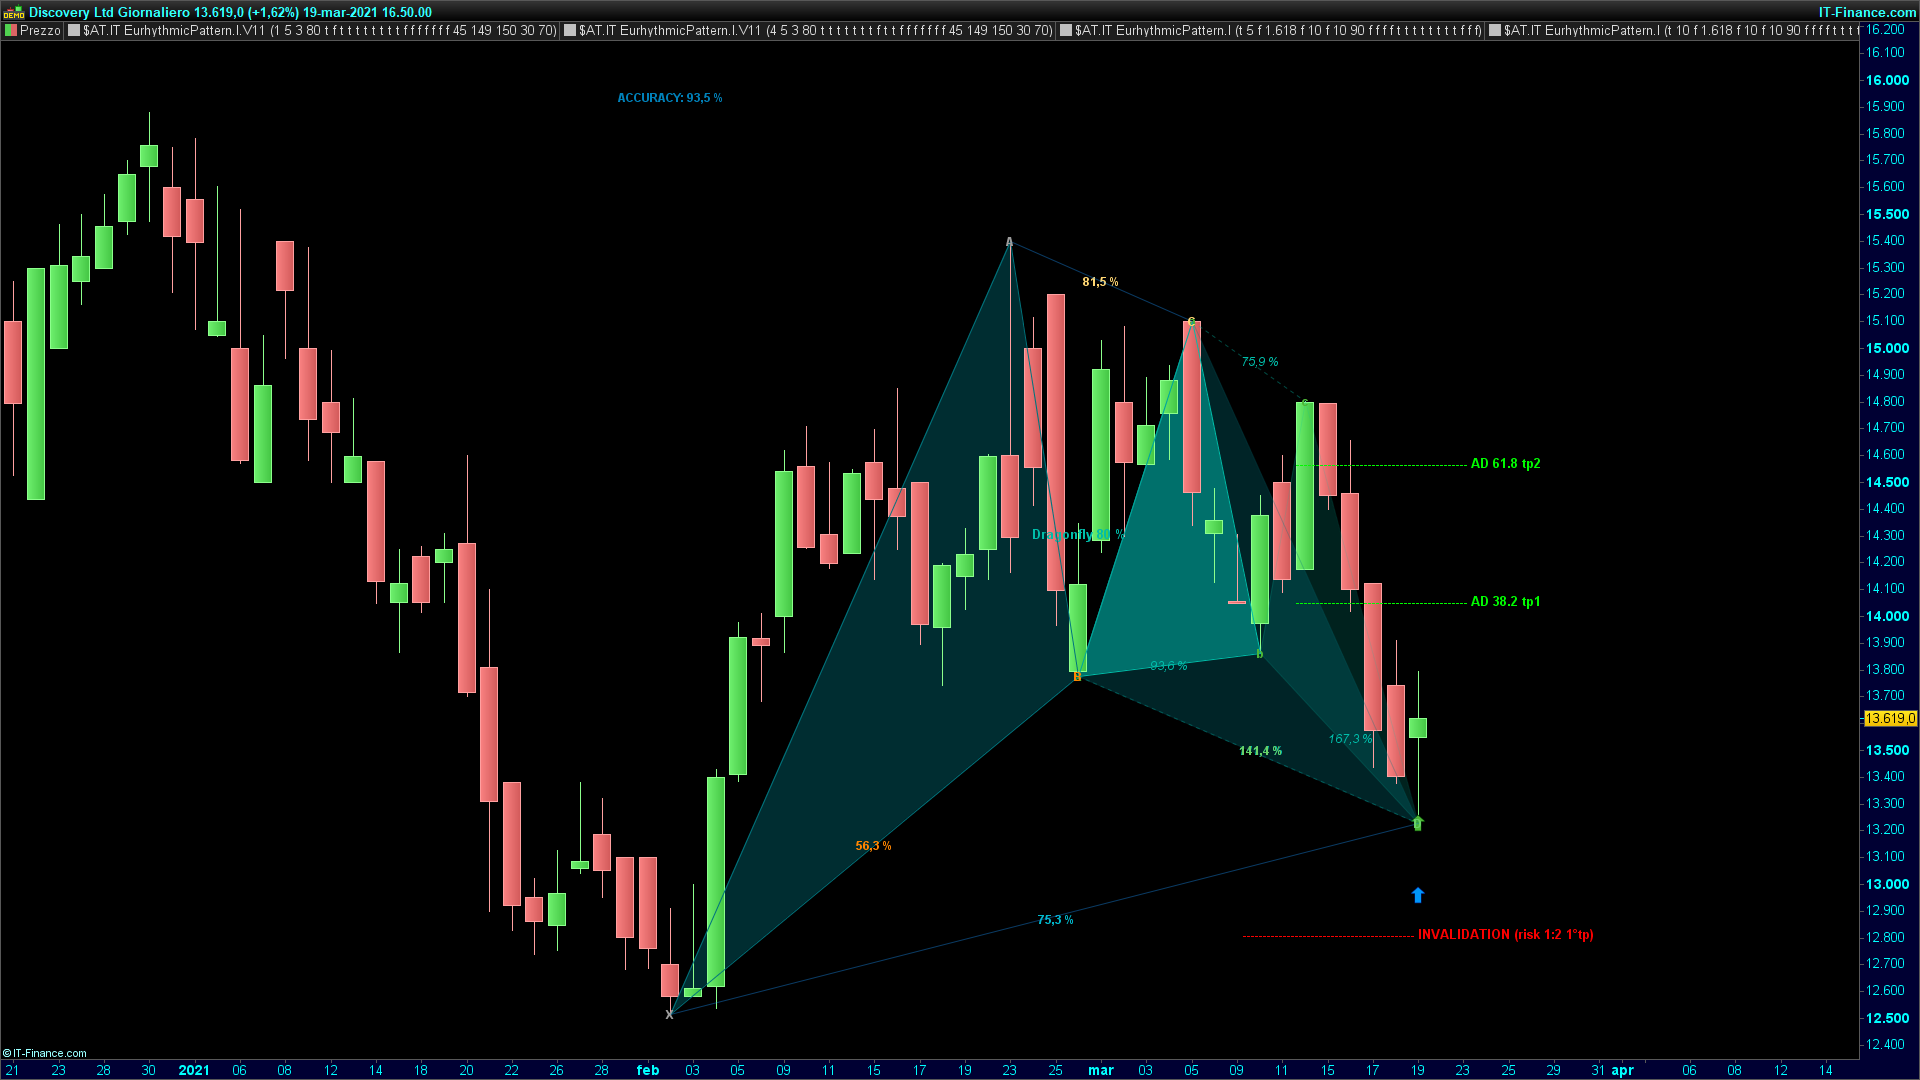Open the Prezzo price settings label
The height and width of the screenshot is (1080, 1920).
[40, 31]
